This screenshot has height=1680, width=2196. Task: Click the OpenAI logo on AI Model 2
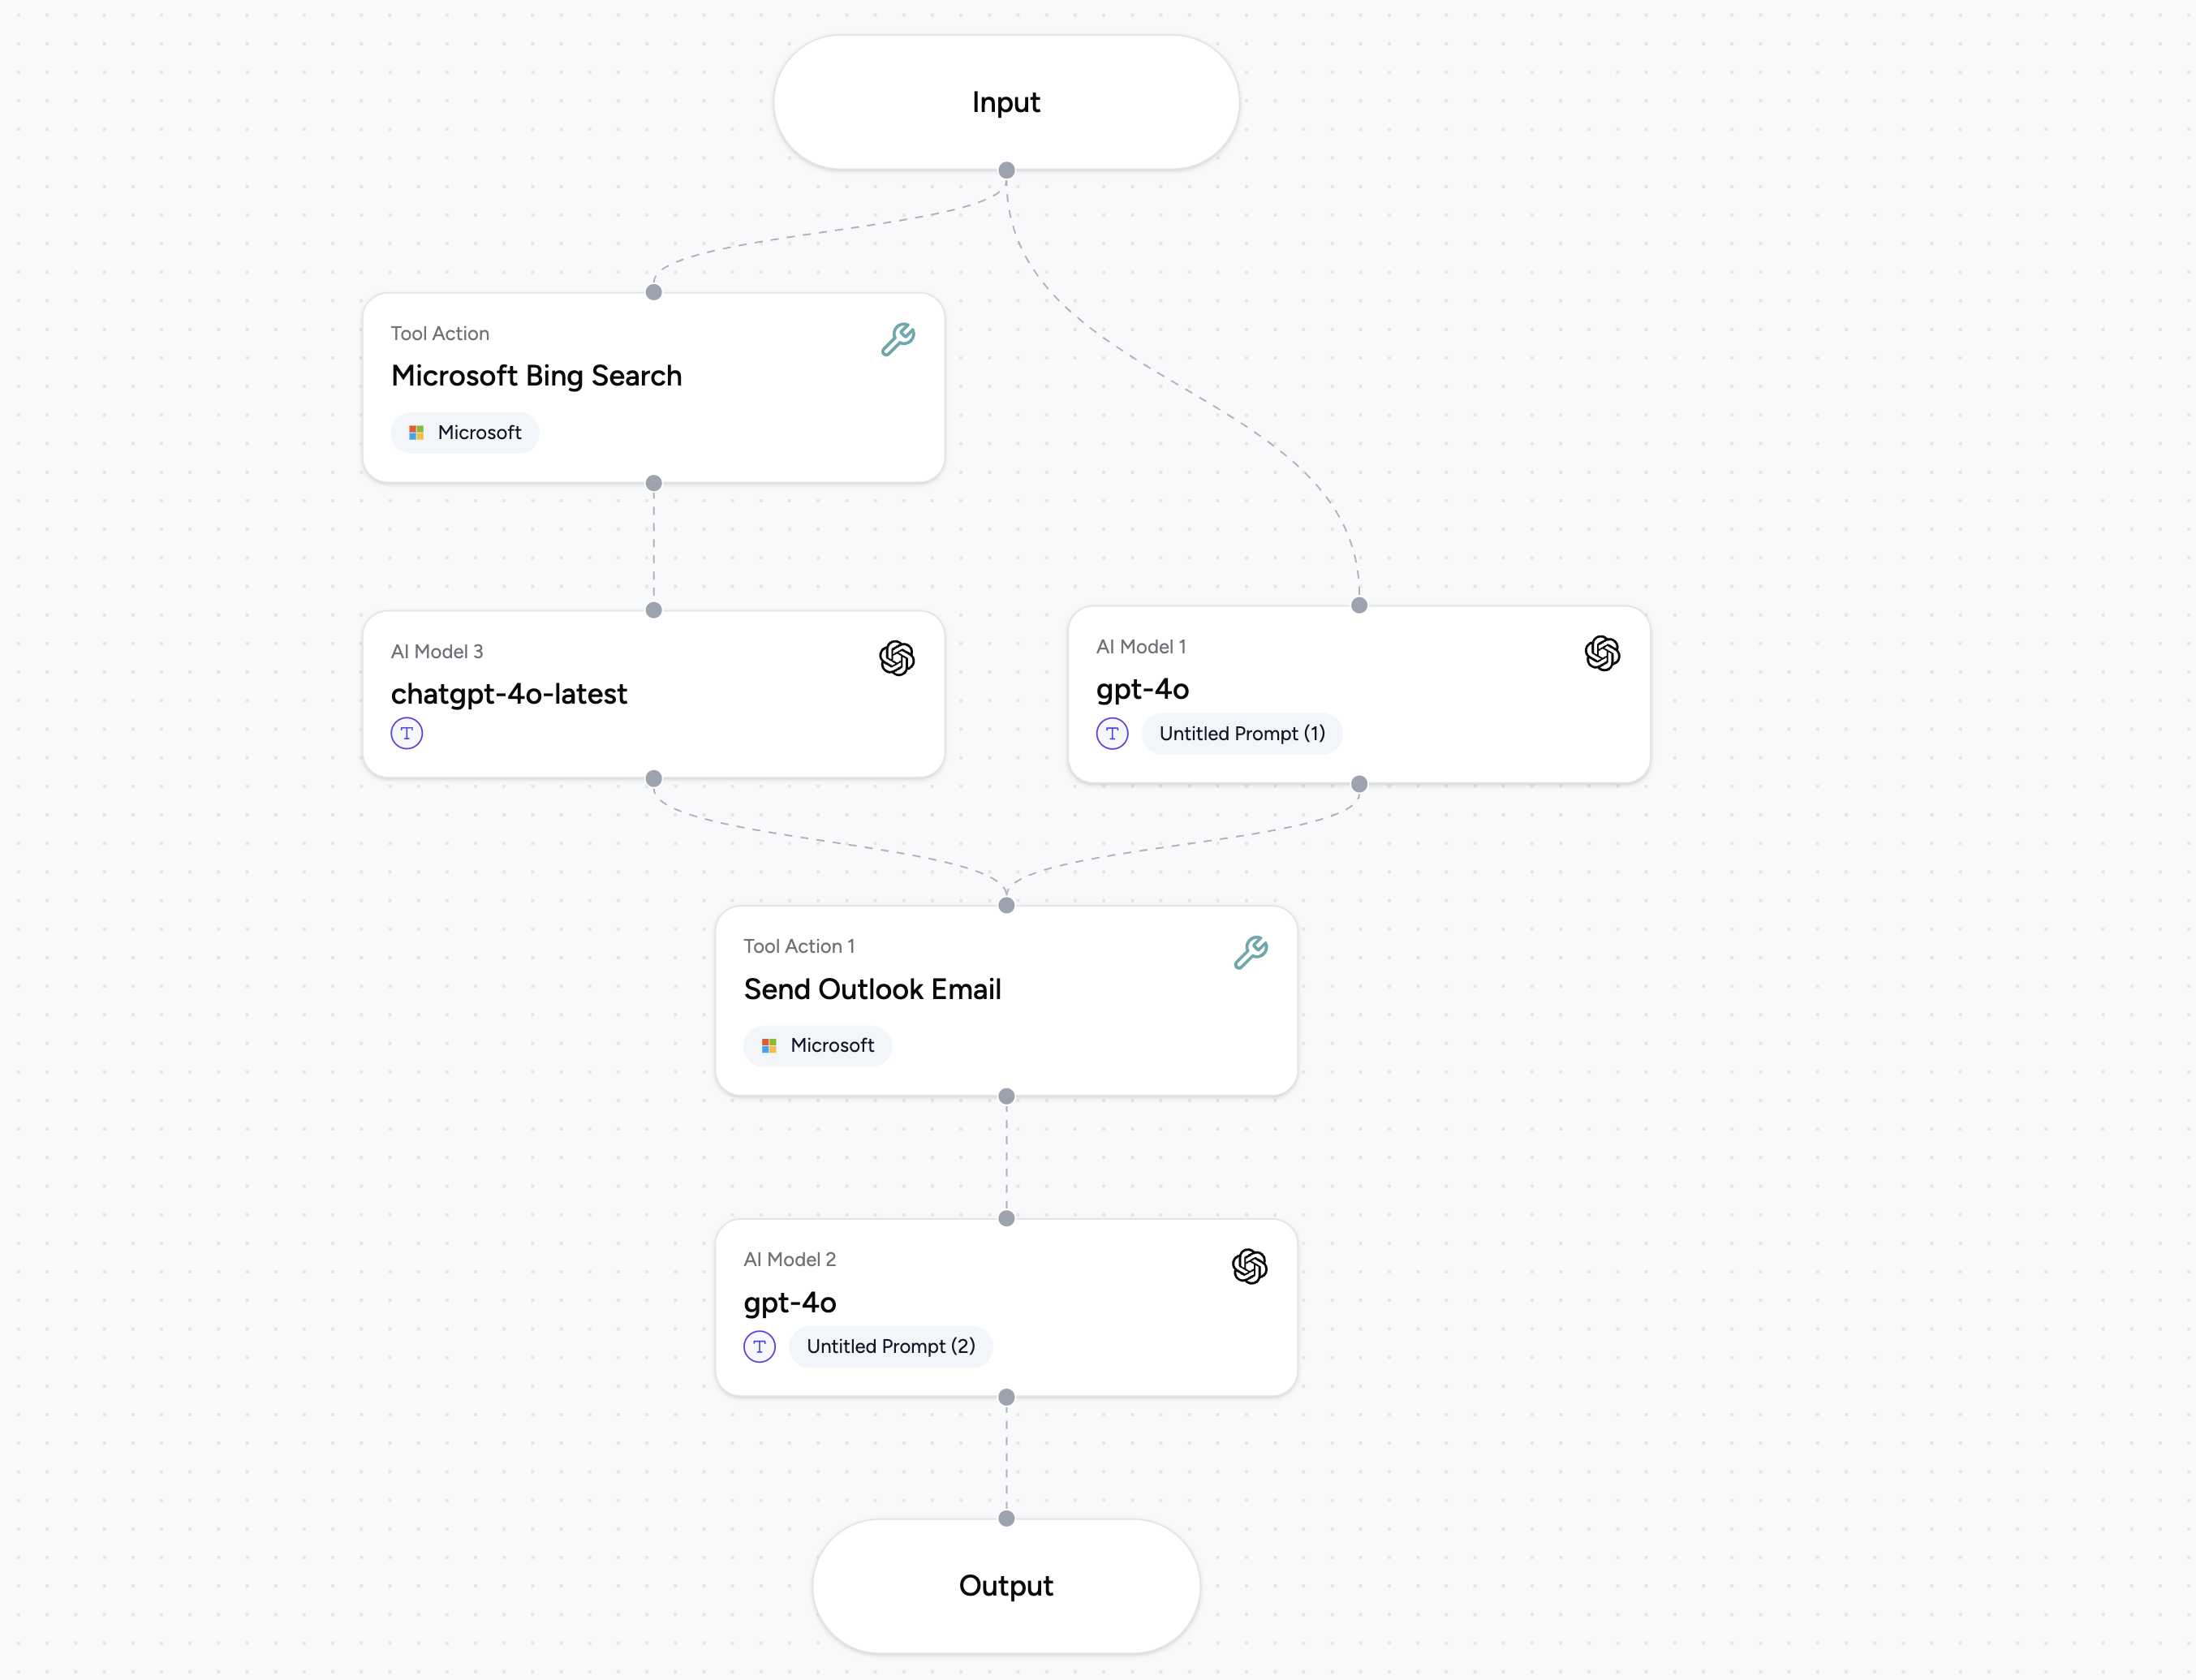[1250, 1266]
